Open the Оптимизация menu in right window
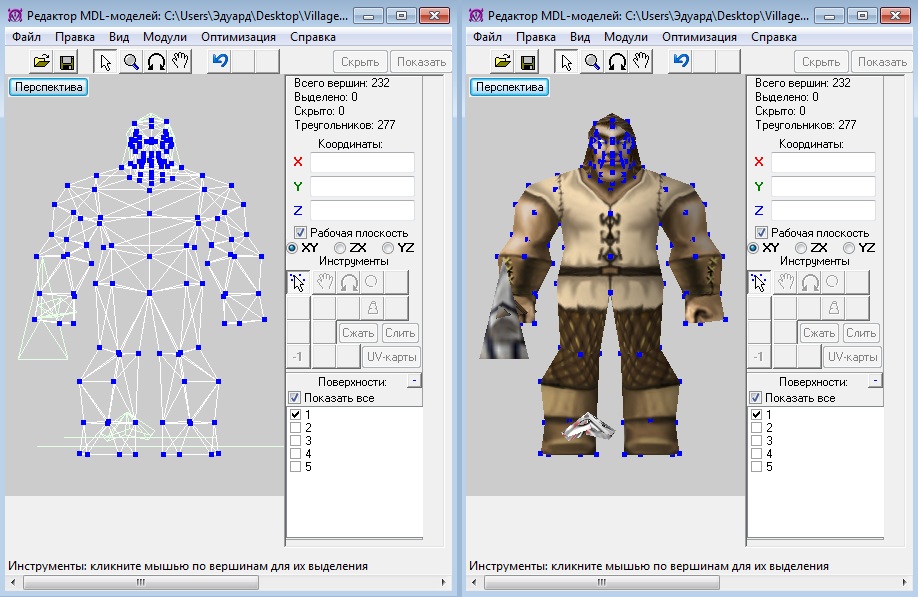Viewport: 918px width, 597px height. pyautogui.click(x=698, y=36)
